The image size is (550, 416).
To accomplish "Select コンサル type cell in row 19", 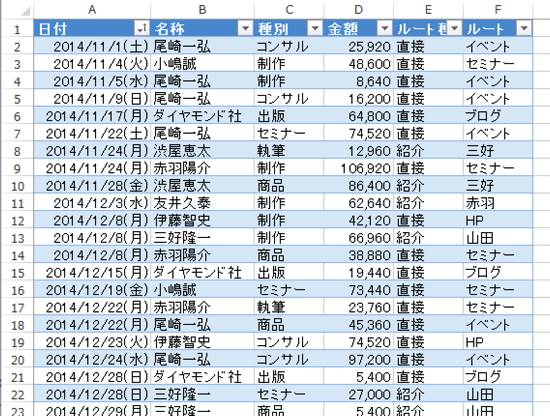I will click(x=289, y=342).
